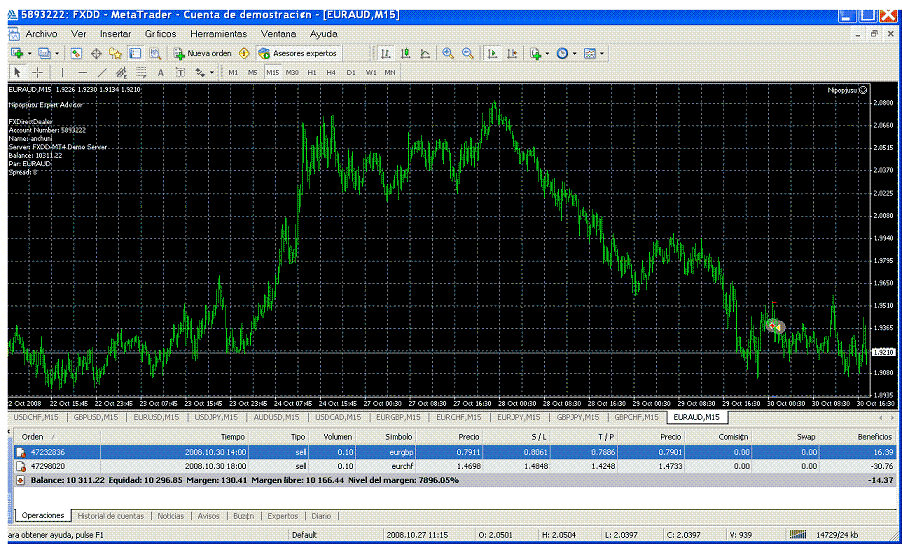Switch to line chart view
The height and width of the screenshot is (544, 902).
[425, 53]
